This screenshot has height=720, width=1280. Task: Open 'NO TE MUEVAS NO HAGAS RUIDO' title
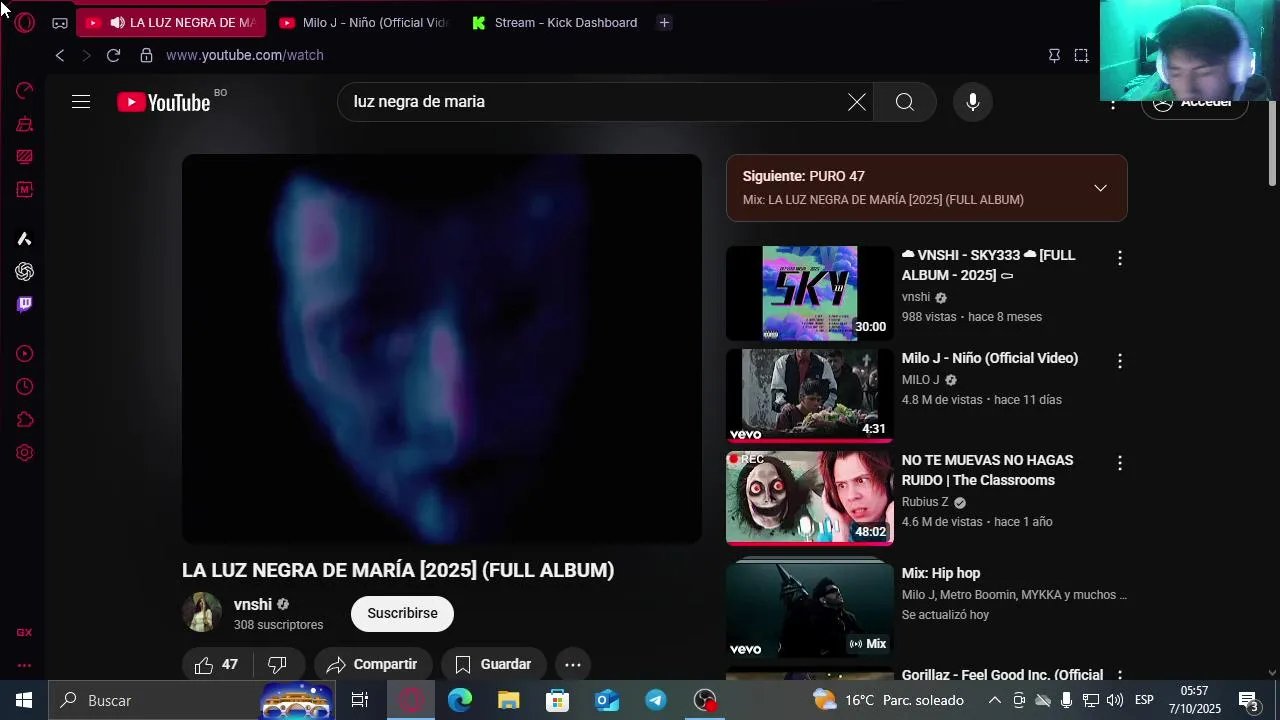point(987,470)
